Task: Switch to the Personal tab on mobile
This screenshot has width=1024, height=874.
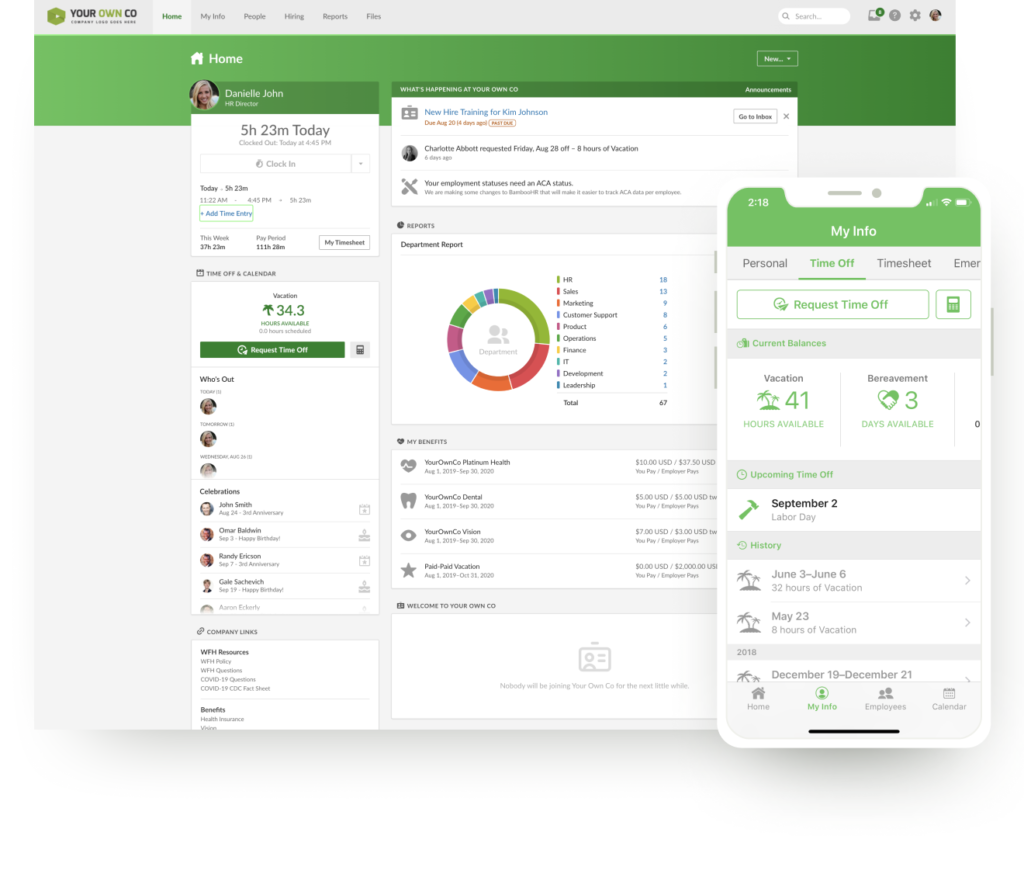Action: 764,263
